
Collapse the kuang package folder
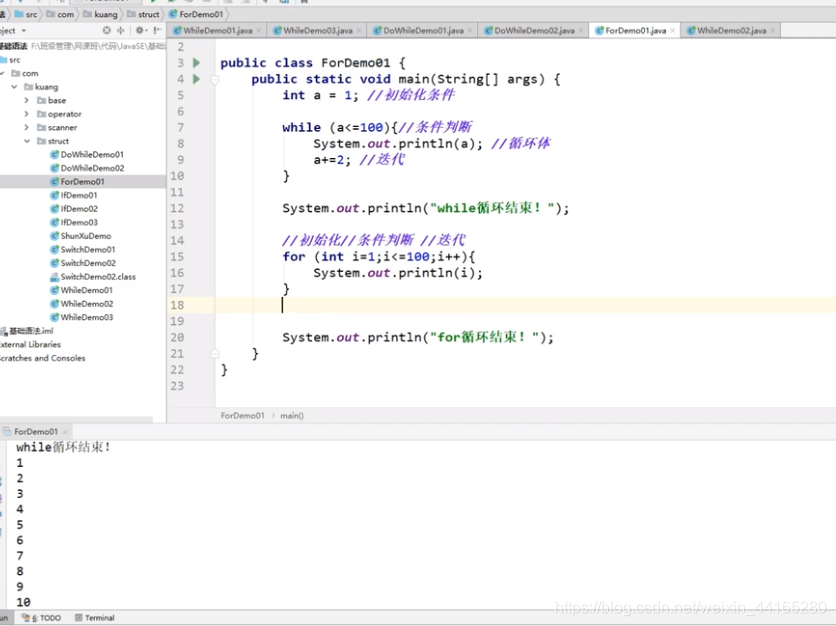14,87
